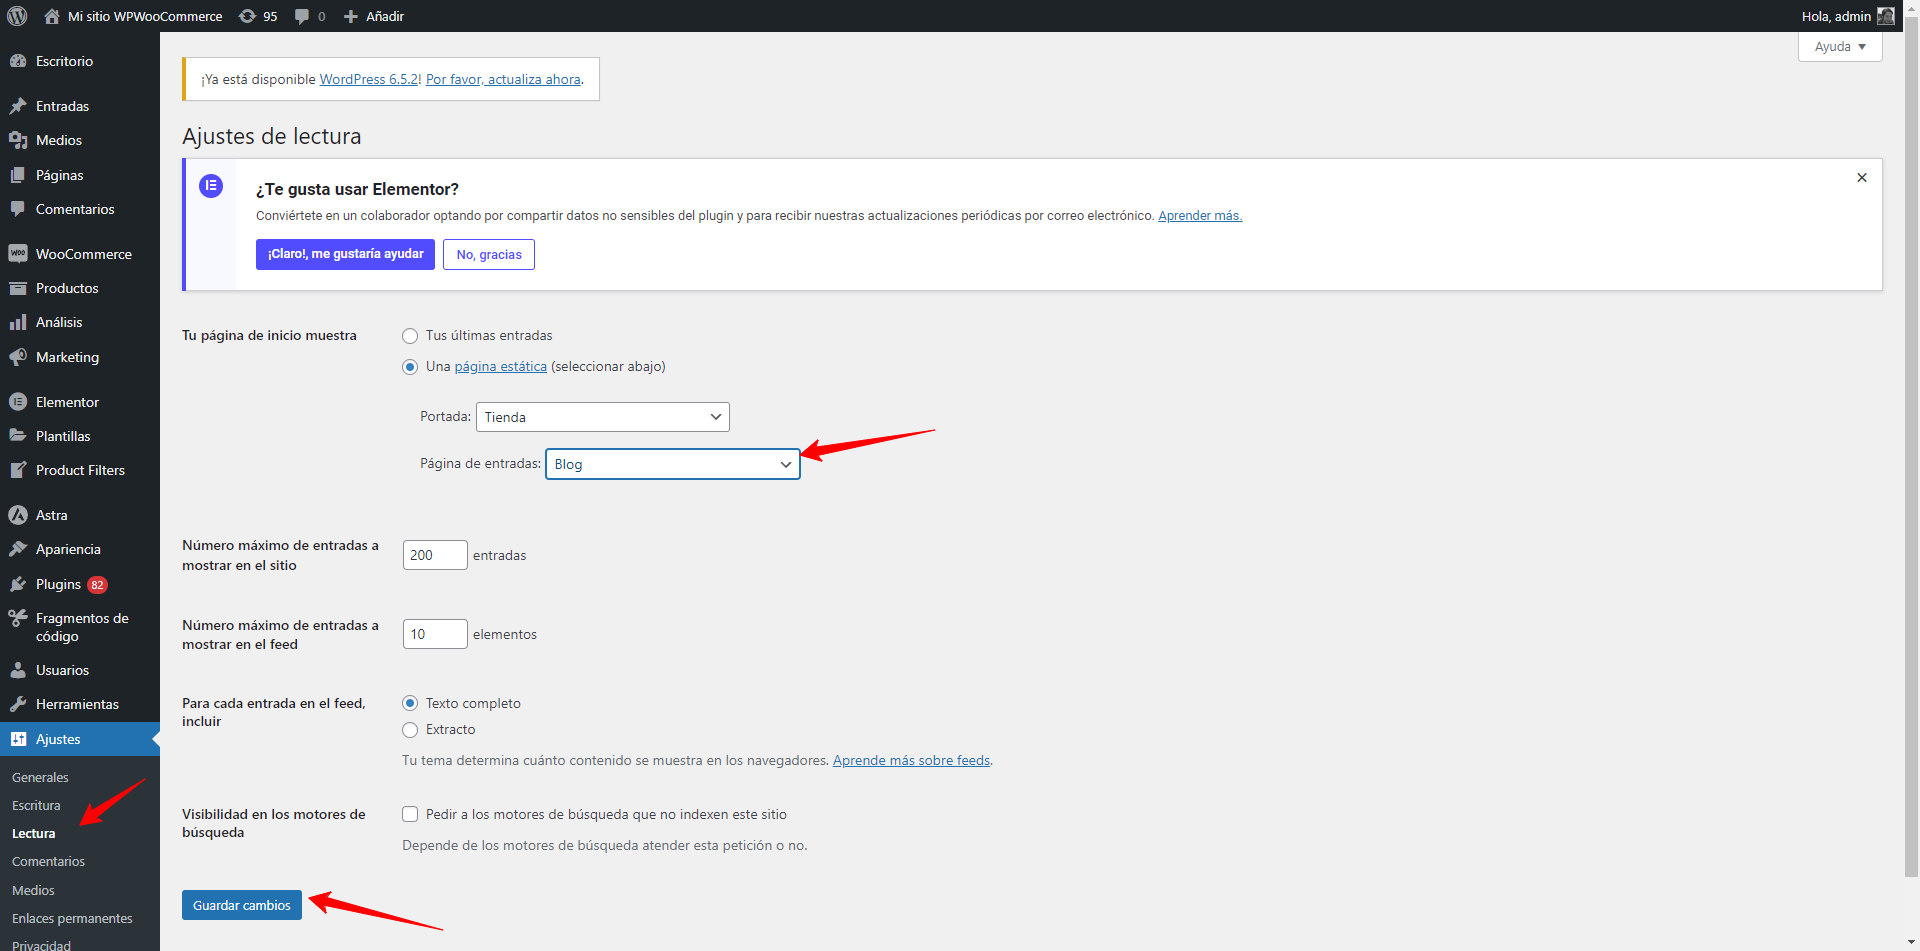Click the Productos box icon
The height and width of the screenshot is (951, 1920).
pos(18,288)
